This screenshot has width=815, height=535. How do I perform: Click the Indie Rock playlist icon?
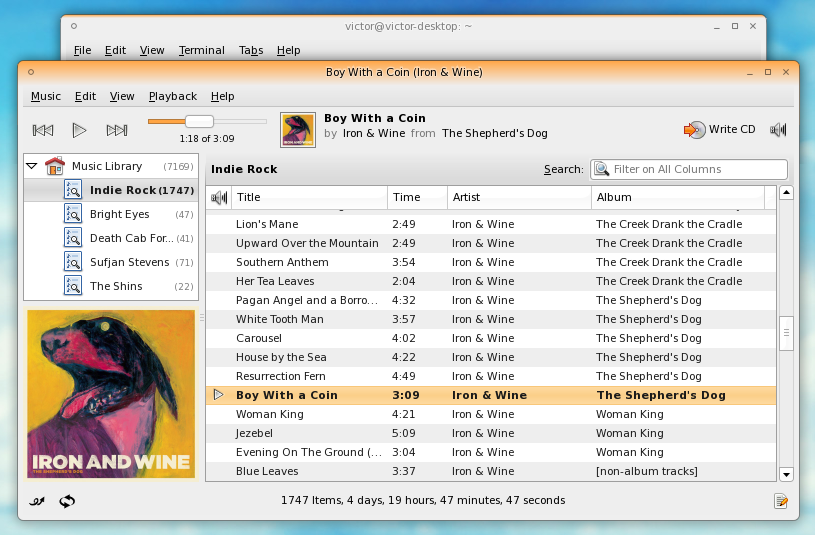(73, 190)
